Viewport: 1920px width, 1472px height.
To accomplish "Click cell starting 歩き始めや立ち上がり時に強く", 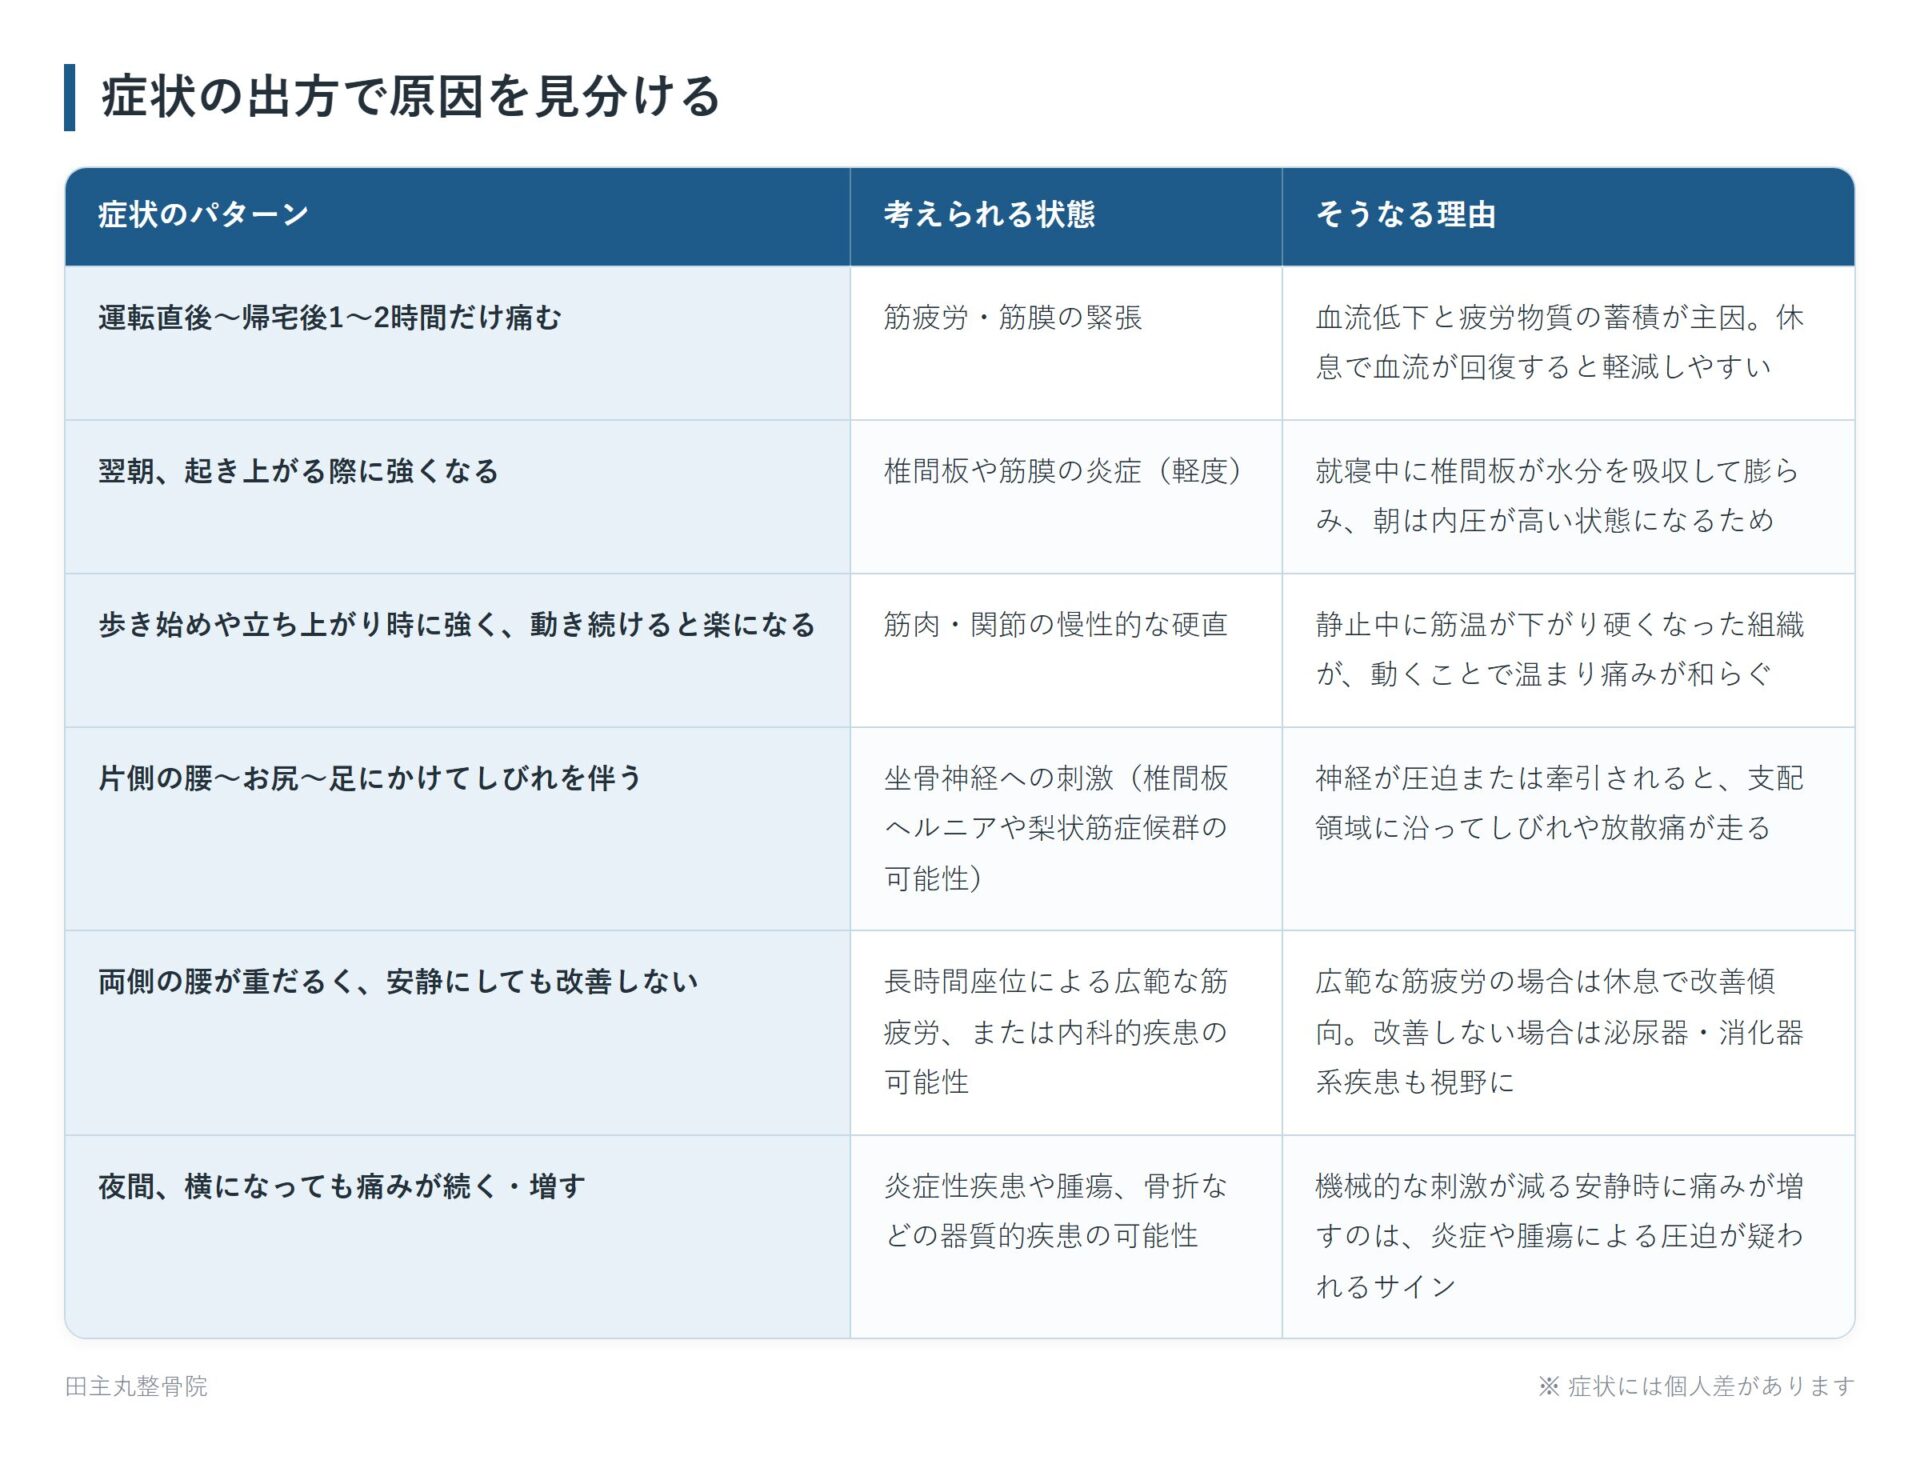I will click(x=457, y=650).
